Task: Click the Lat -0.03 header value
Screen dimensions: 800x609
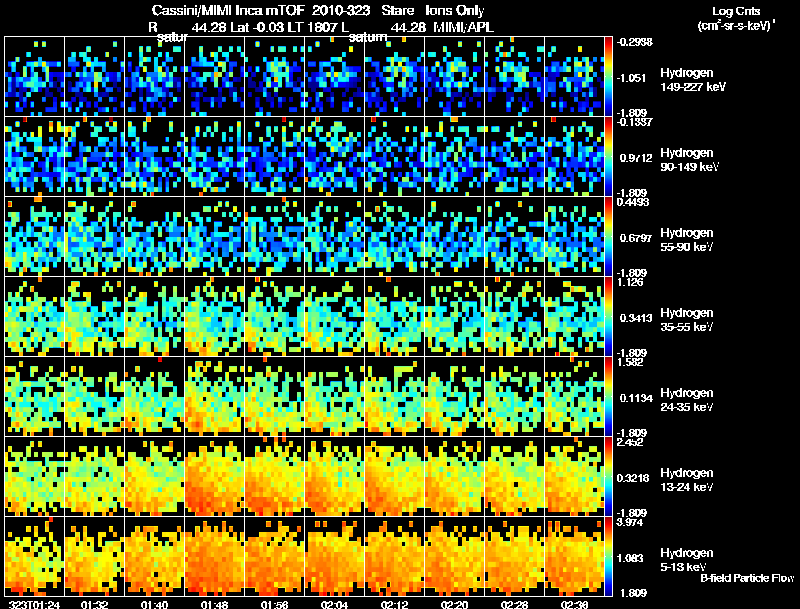Action: click(x=257, y=27)
